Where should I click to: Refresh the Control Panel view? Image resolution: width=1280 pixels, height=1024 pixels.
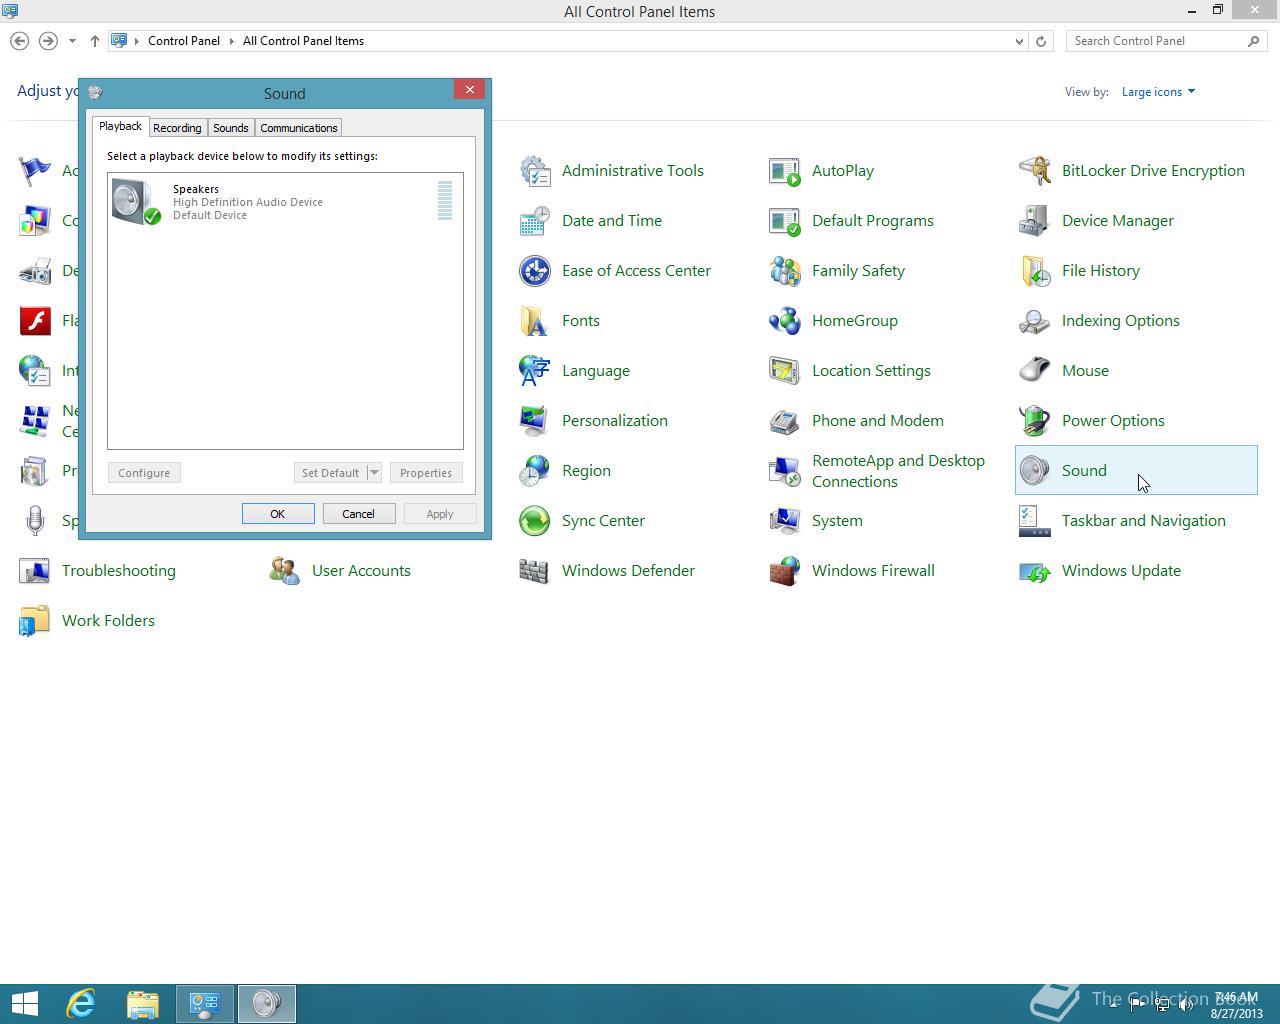coord(1041,41)
